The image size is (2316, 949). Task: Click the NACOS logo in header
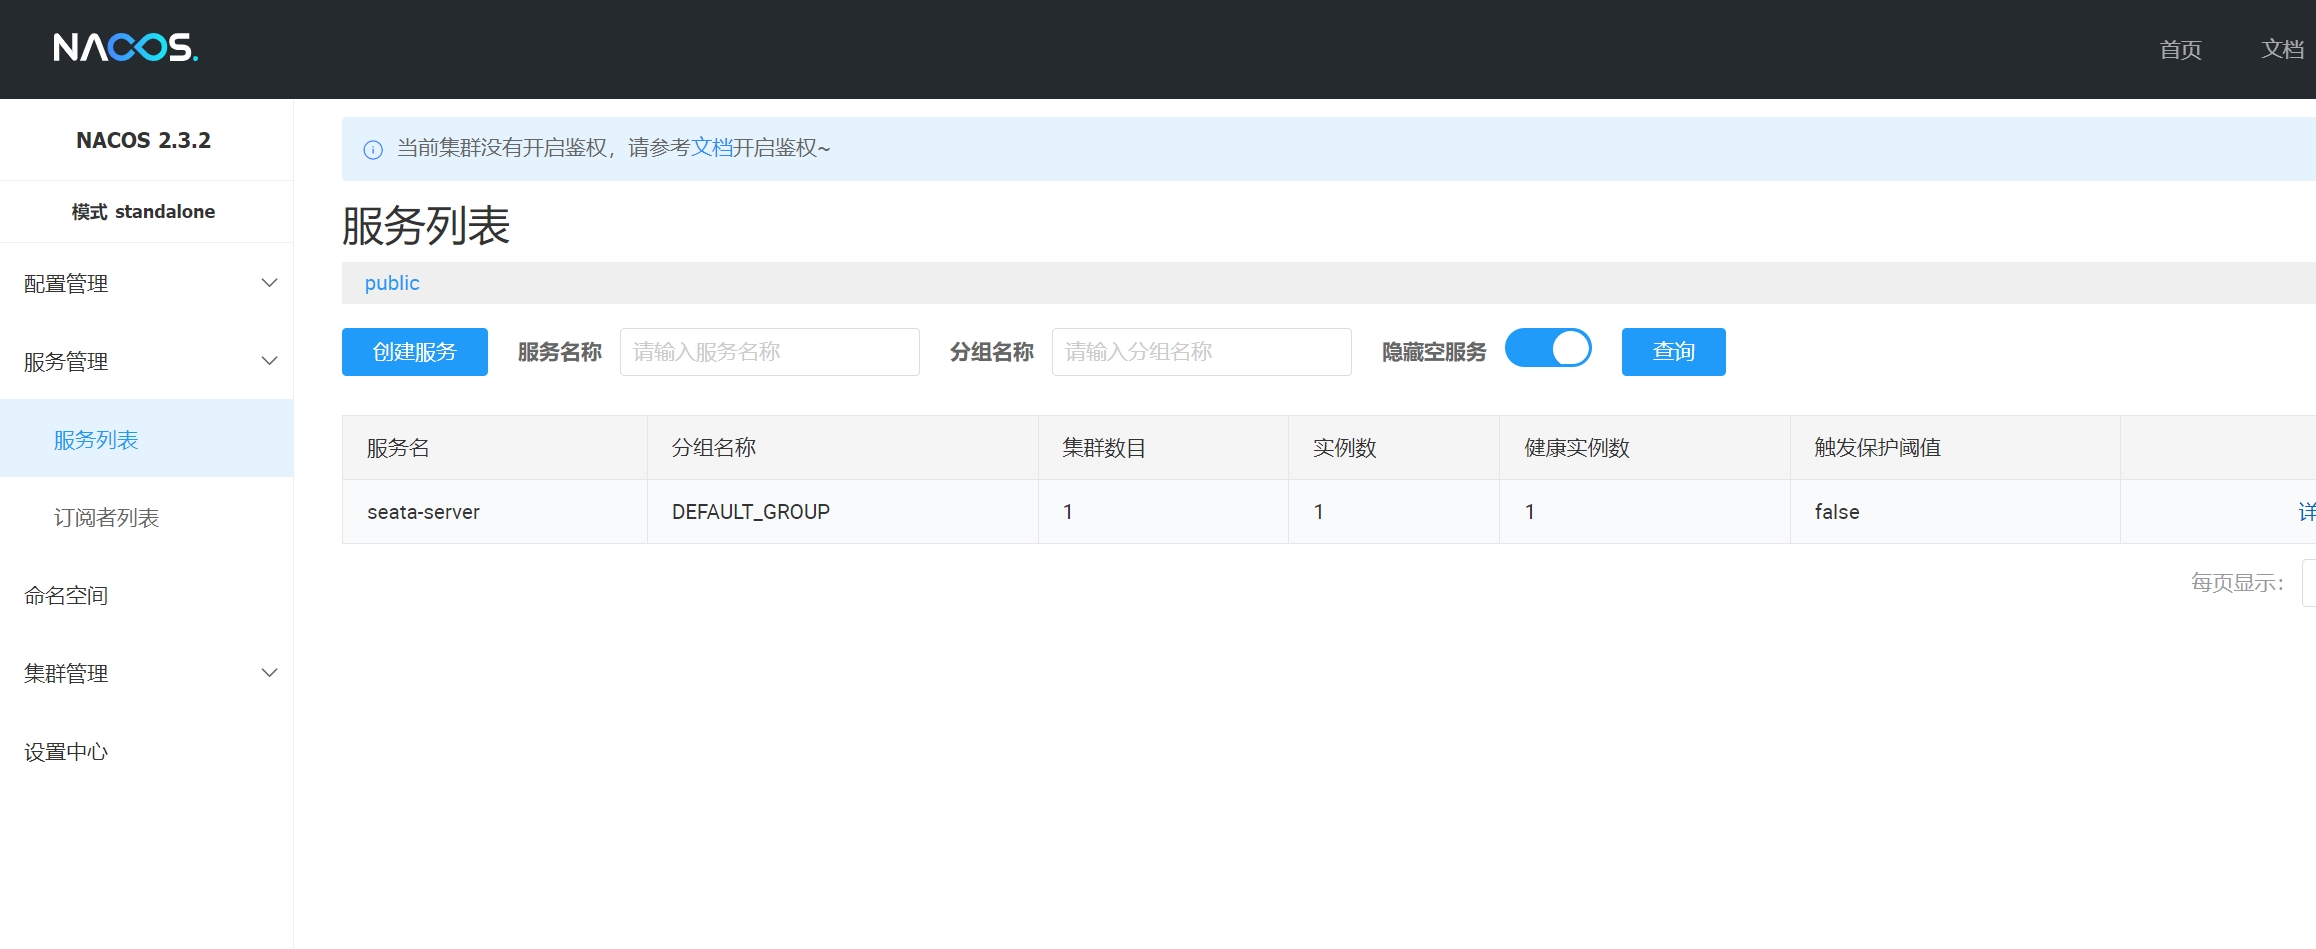pos(125,47)
